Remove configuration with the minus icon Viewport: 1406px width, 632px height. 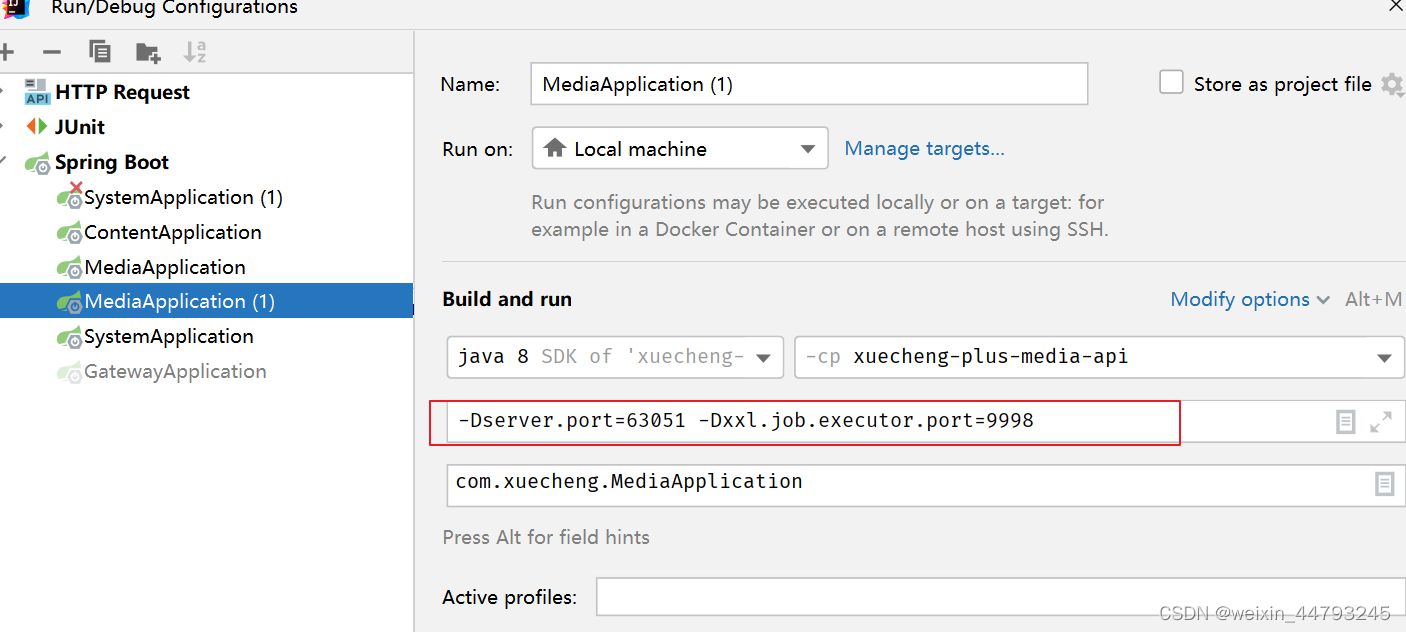coord(52,52)
